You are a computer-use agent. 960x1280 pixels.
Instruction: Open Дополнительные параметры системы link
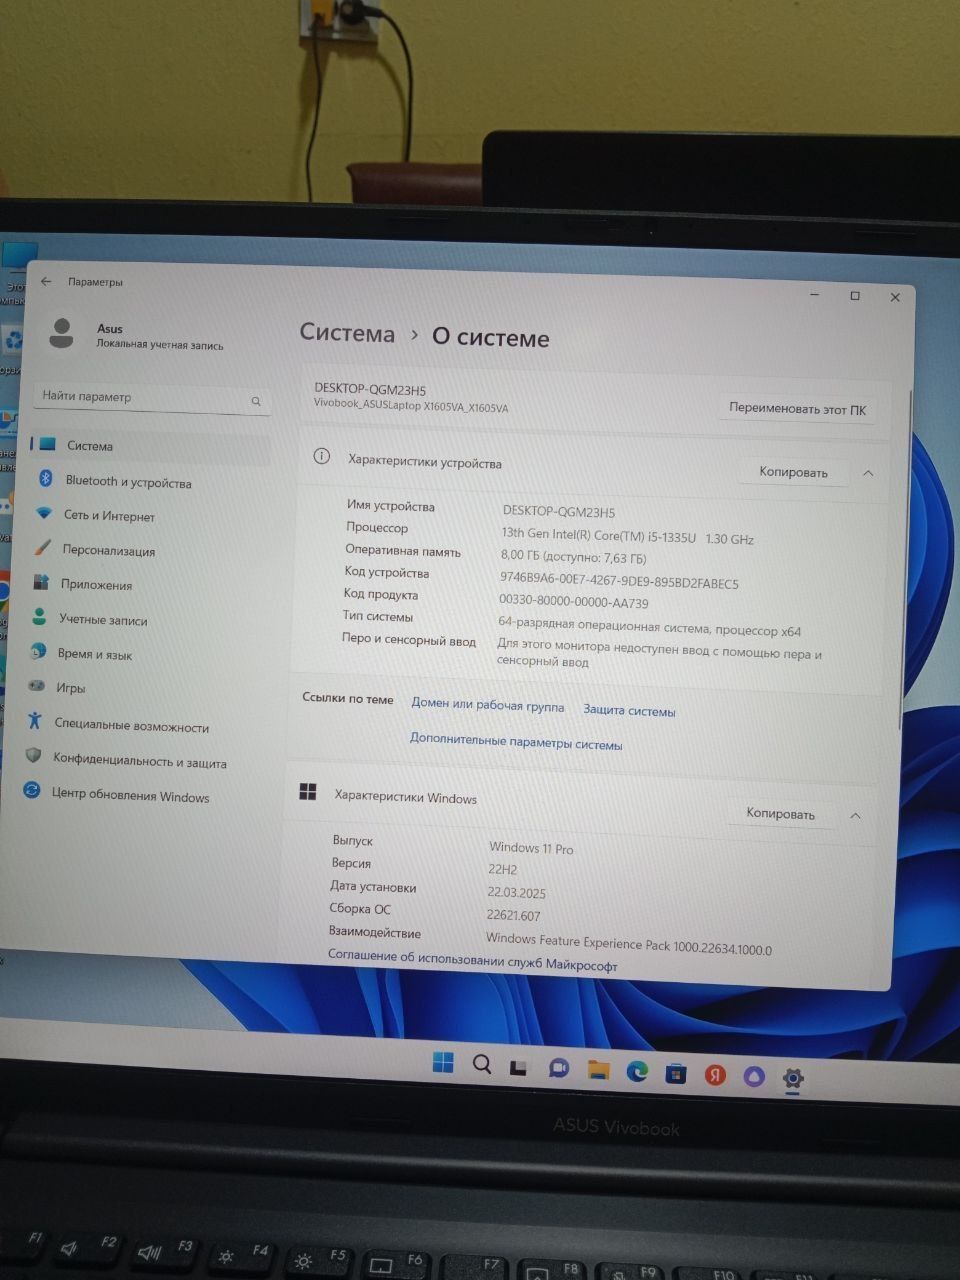(x=516, y=742)
